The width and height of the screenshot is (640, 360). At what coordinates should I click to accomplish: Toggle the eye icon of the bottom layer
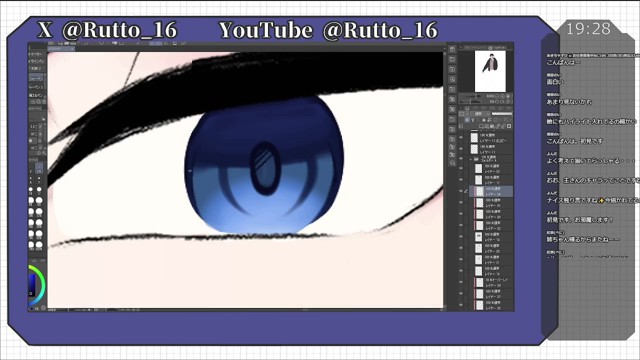tap(461, 305)
